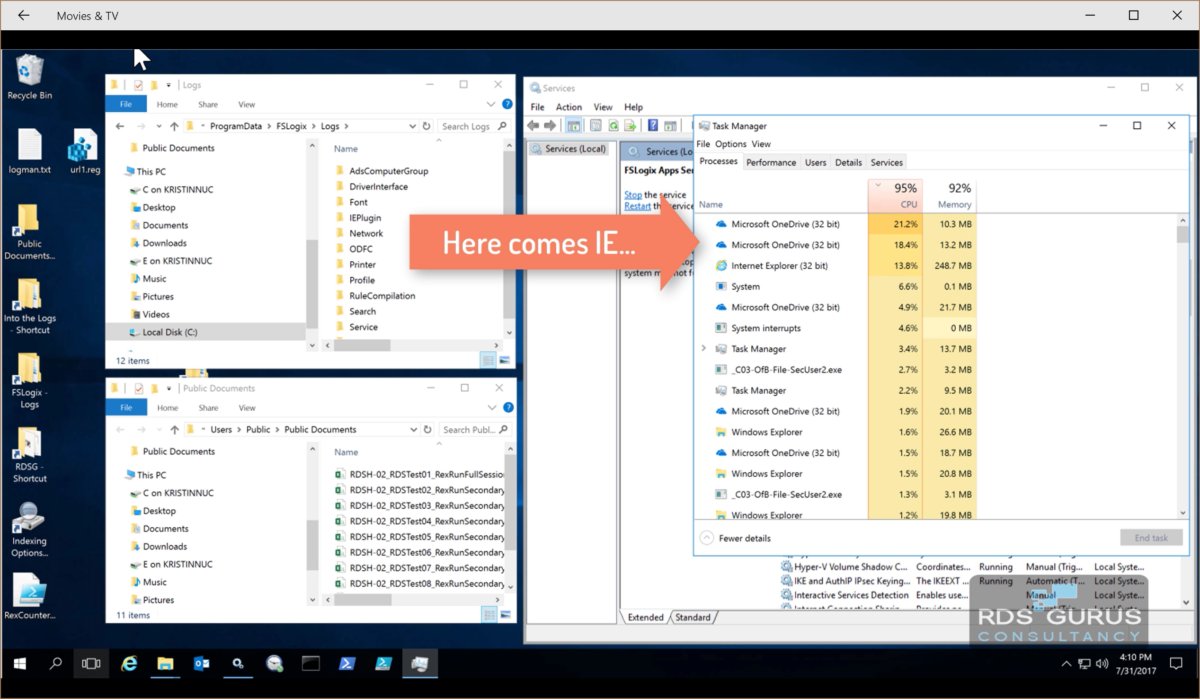1200x699 pixels.
Task: Select Standard tab in Services window
Action: [693, 617]
